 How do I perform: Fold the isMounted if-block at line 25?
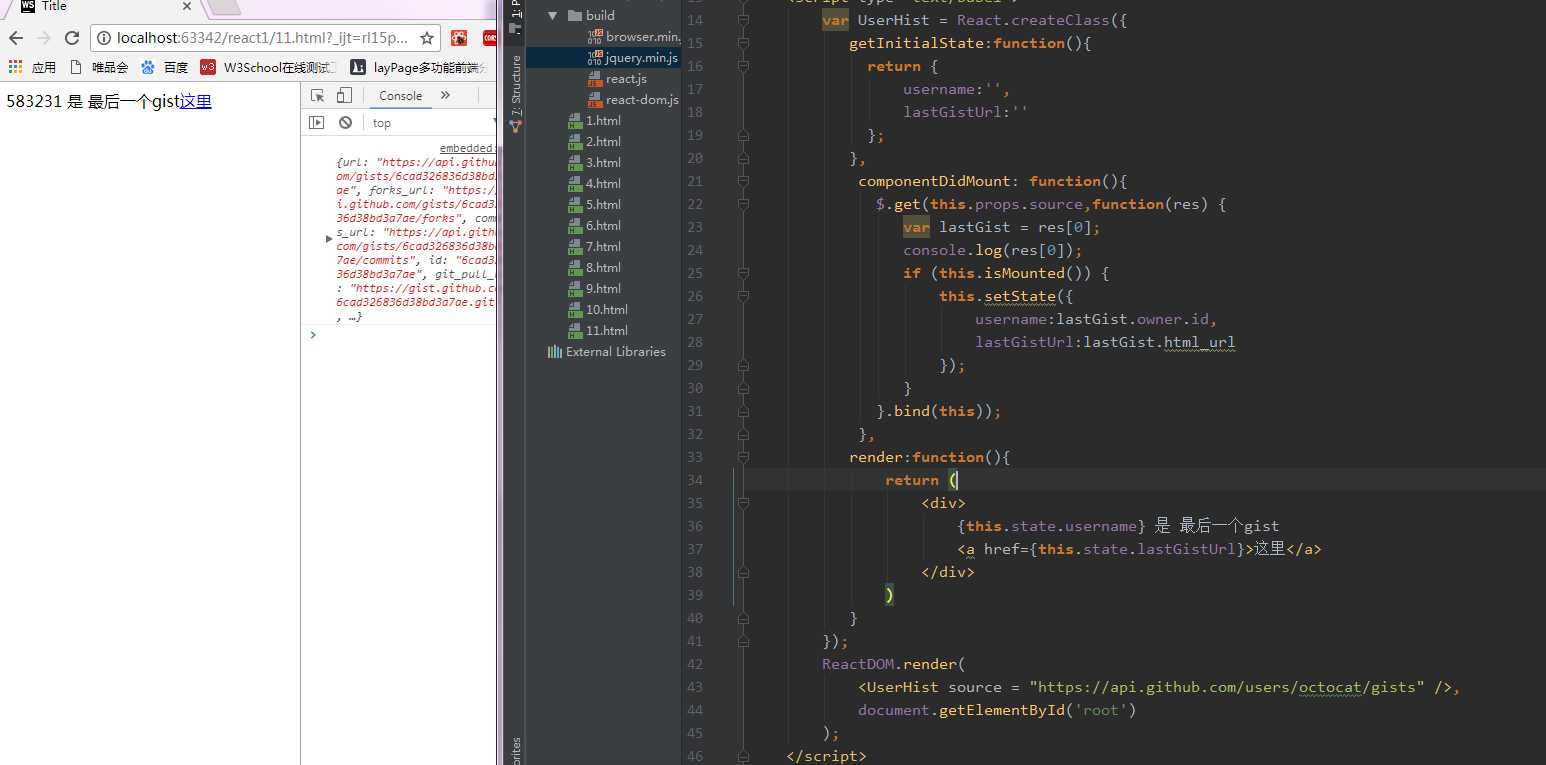point(743,273)
